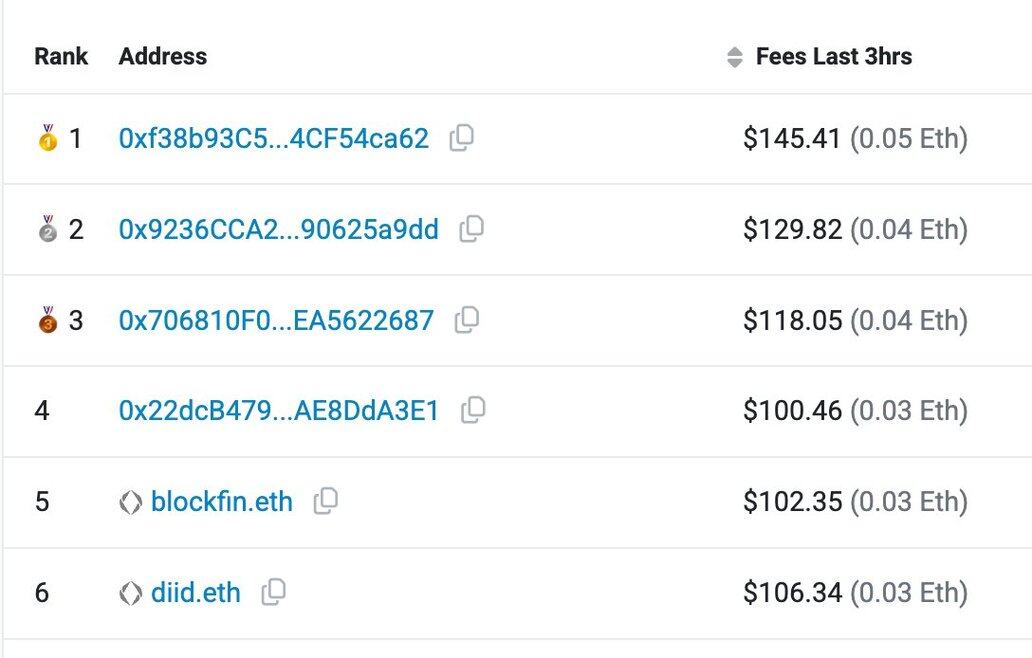
Task: Click the gold medal rank 1 icon
Action: point(47,138)
